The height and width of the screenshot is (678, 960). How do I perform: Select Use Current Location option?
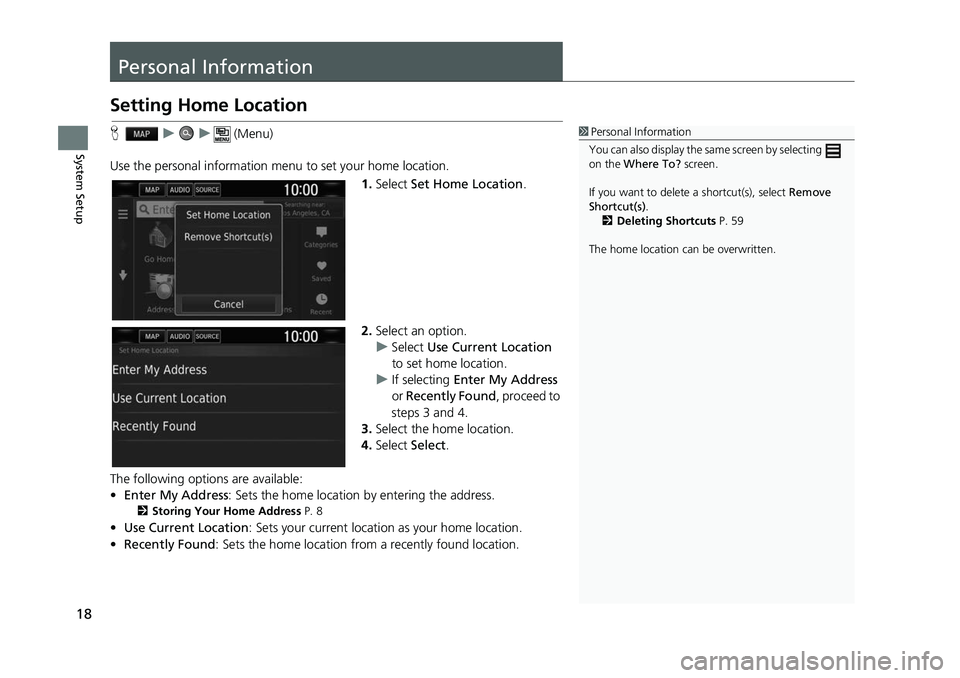(x=227, y=398)
